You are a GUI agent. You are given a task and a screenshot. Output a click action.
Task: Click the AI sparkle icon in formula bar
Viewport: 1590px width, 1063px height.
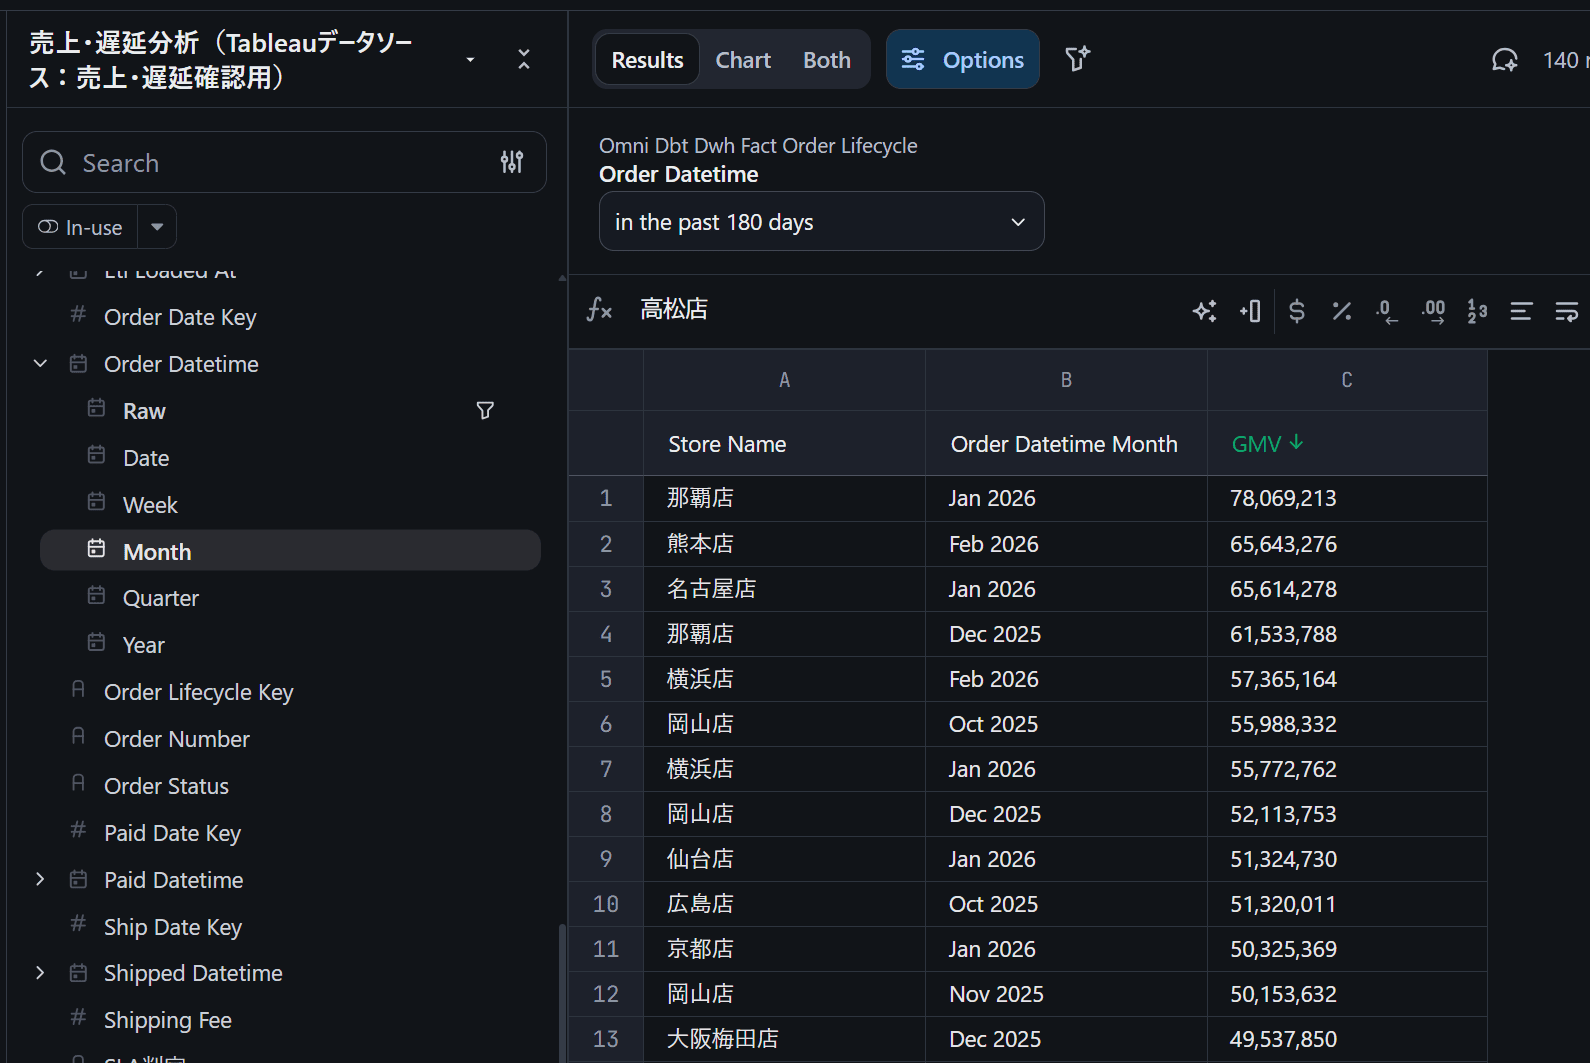pyautogui.click(x=1205, y=311)
